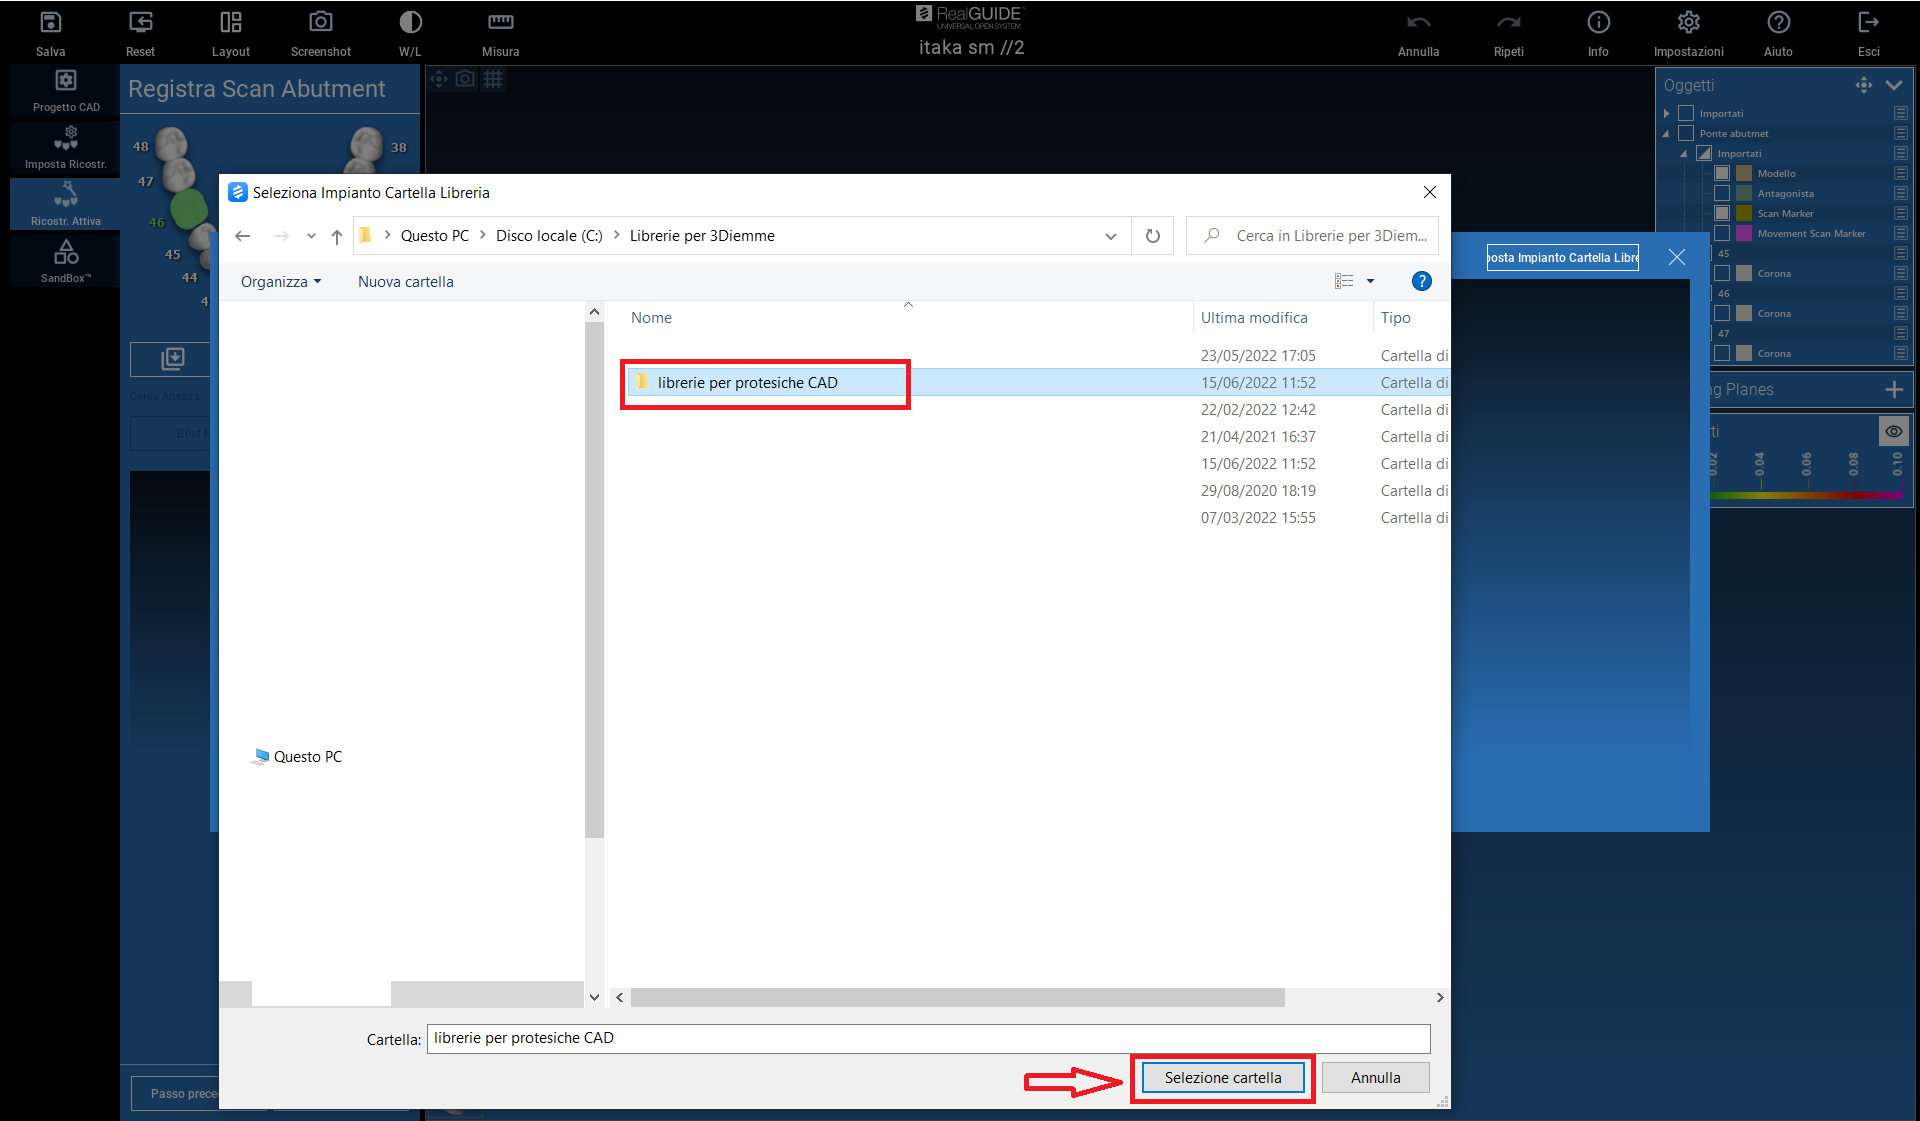Screen dimensions: 1920x1121
Task: Toggle the Antagonista checkbox
Action: pos(1722,193)
